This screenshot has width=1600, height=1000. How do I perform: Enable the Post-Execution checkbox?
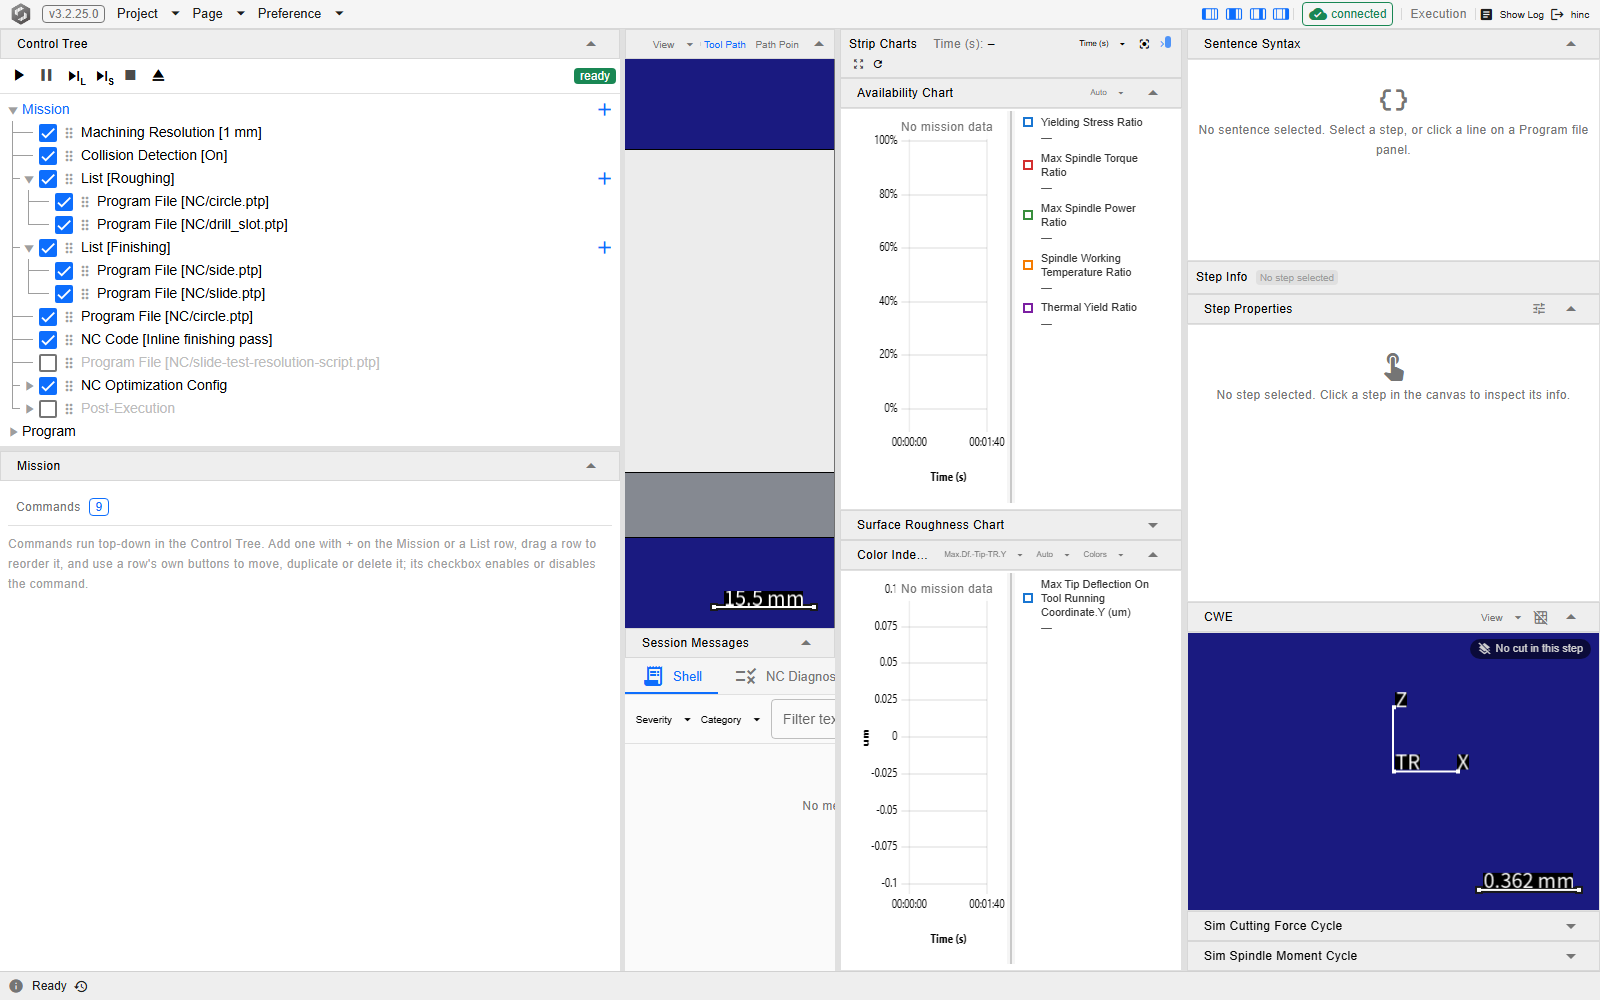coord(48,408)
